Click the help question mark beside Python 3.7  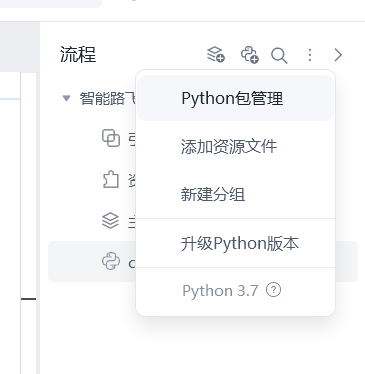tap(273, 290)
